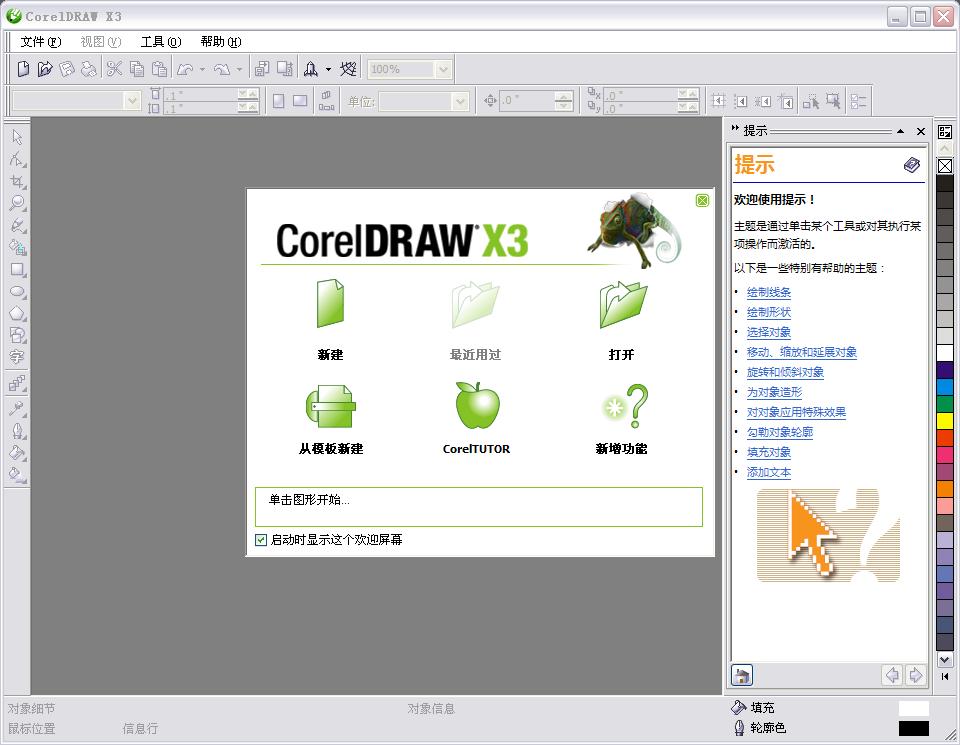Close the 提示 docker panel

coord(921,131)
